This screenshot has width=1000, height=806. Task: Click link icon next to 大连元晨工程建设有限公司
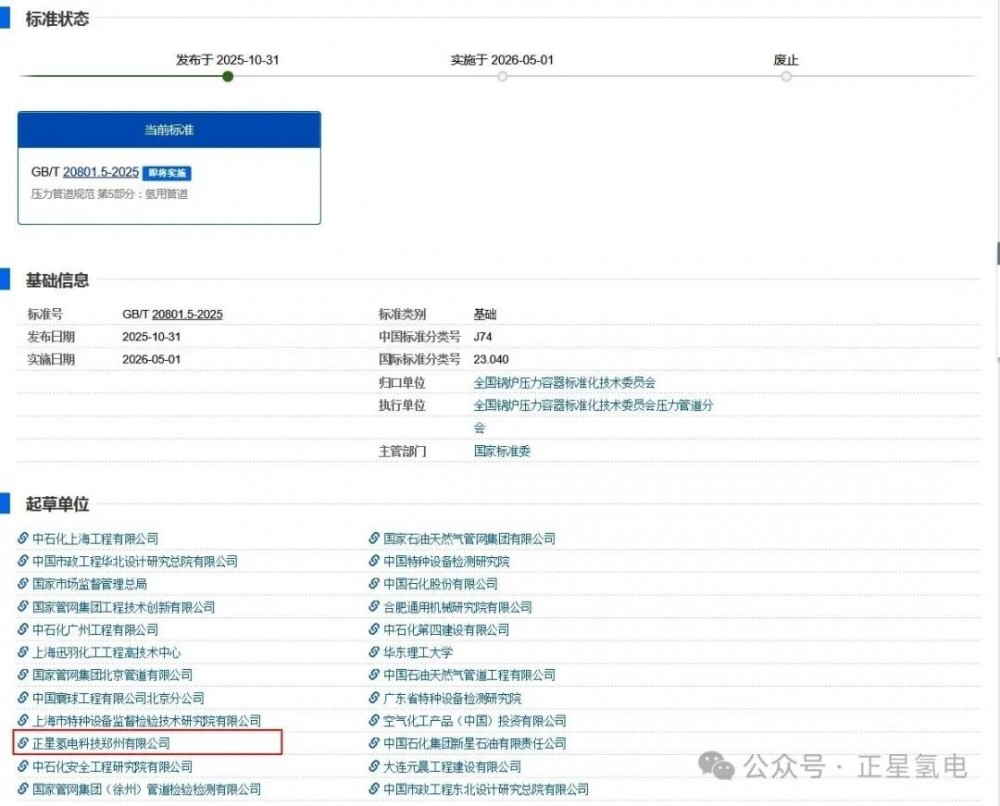point(374,767)
